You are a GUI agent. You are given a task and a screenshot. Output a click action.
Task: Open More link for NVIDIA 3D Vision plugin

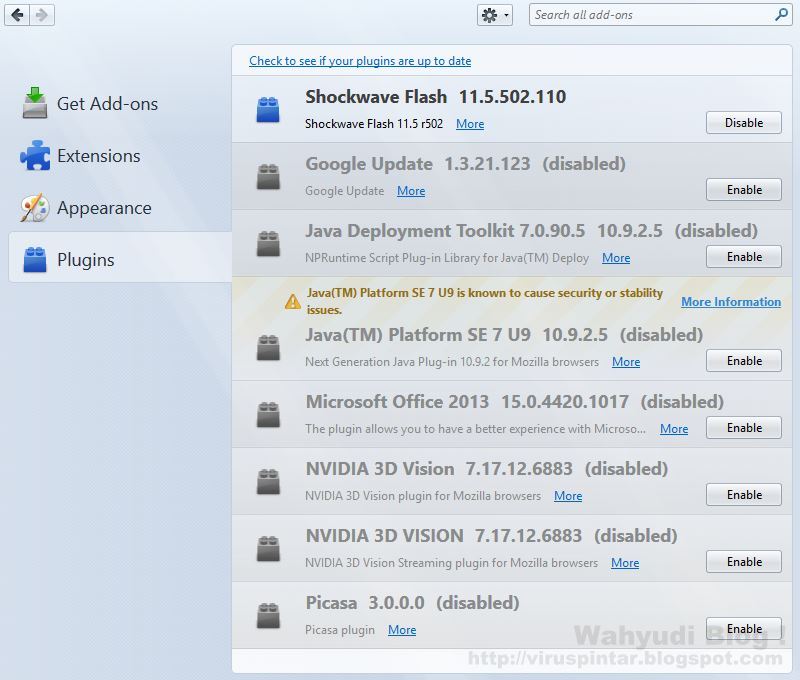coord(568,495)
